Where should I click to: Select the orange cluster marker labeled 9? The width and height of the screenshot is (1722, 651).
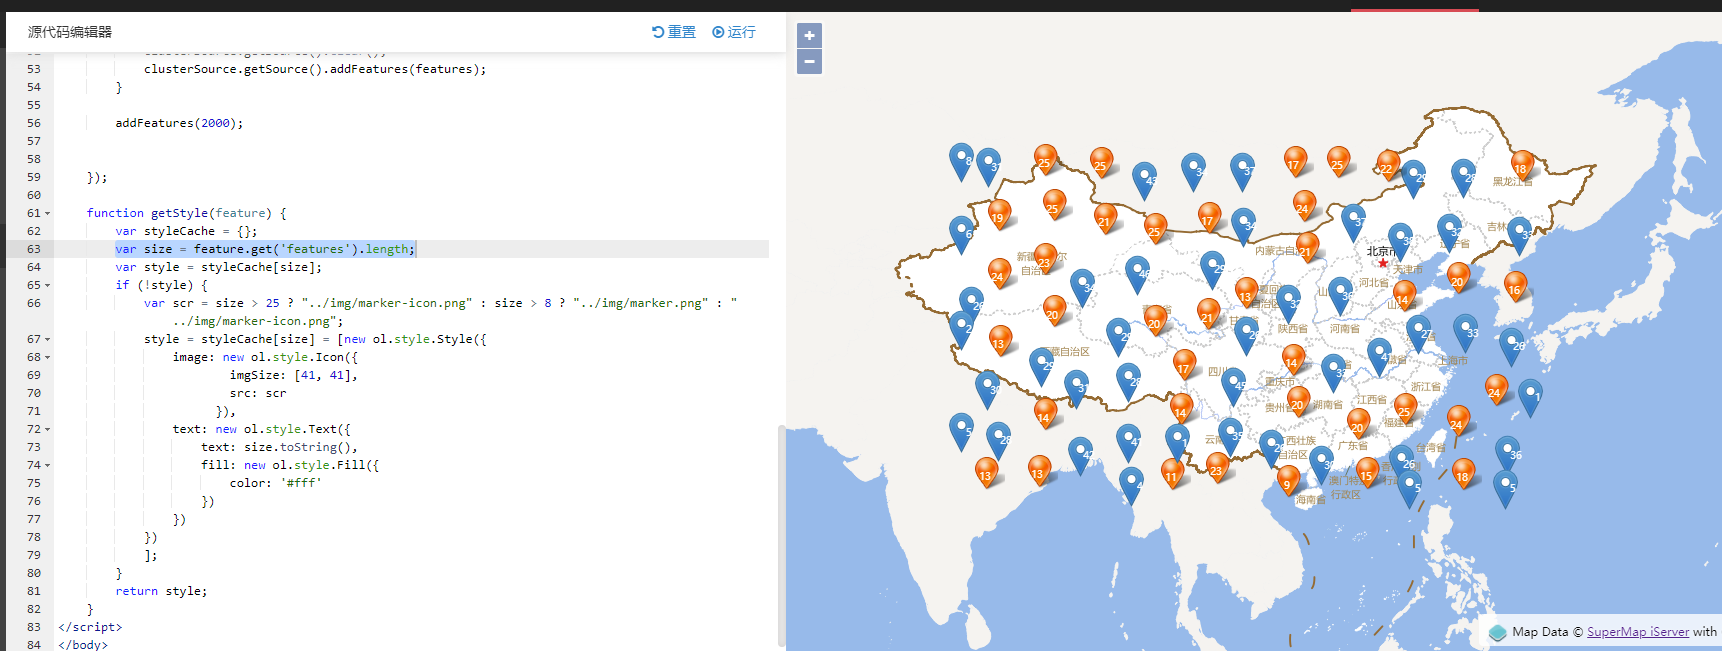[1288, 481]
